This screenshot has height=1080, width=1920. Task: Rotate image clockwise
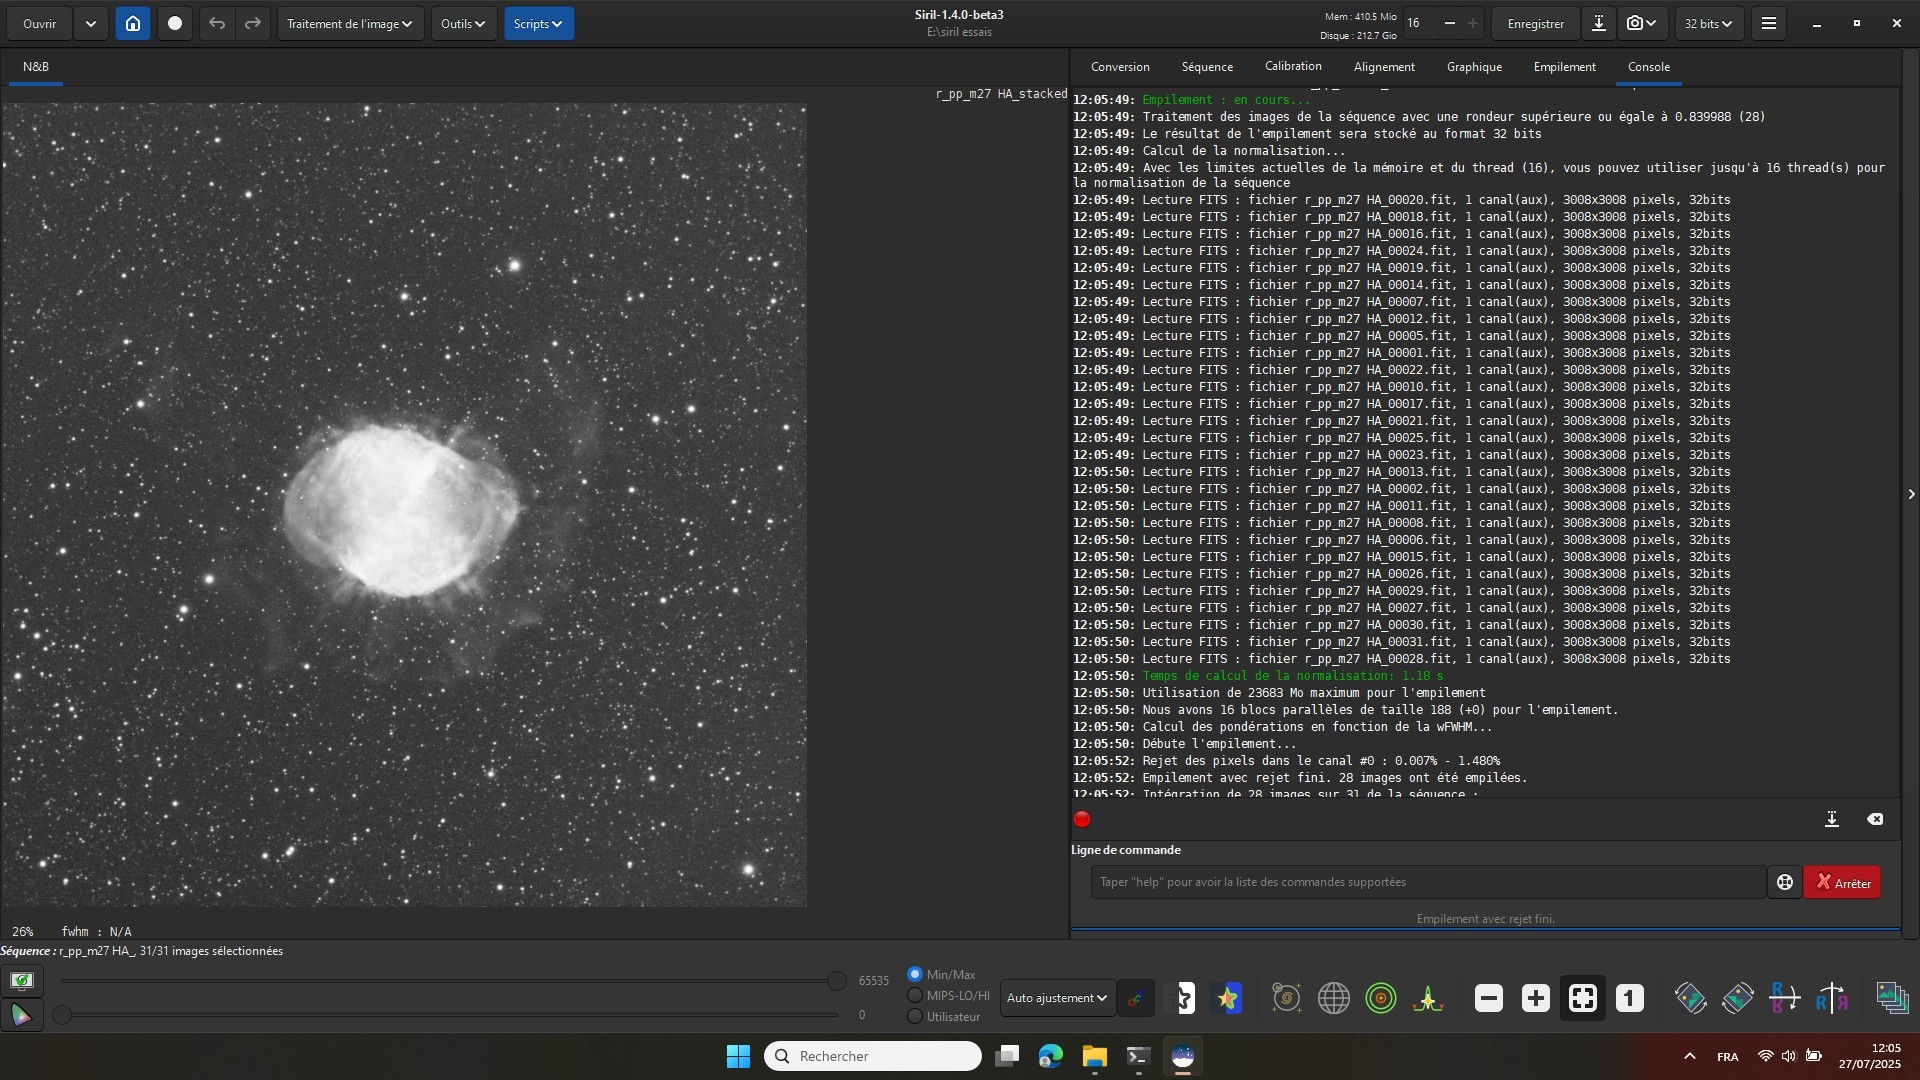(x=1738, y=998)
